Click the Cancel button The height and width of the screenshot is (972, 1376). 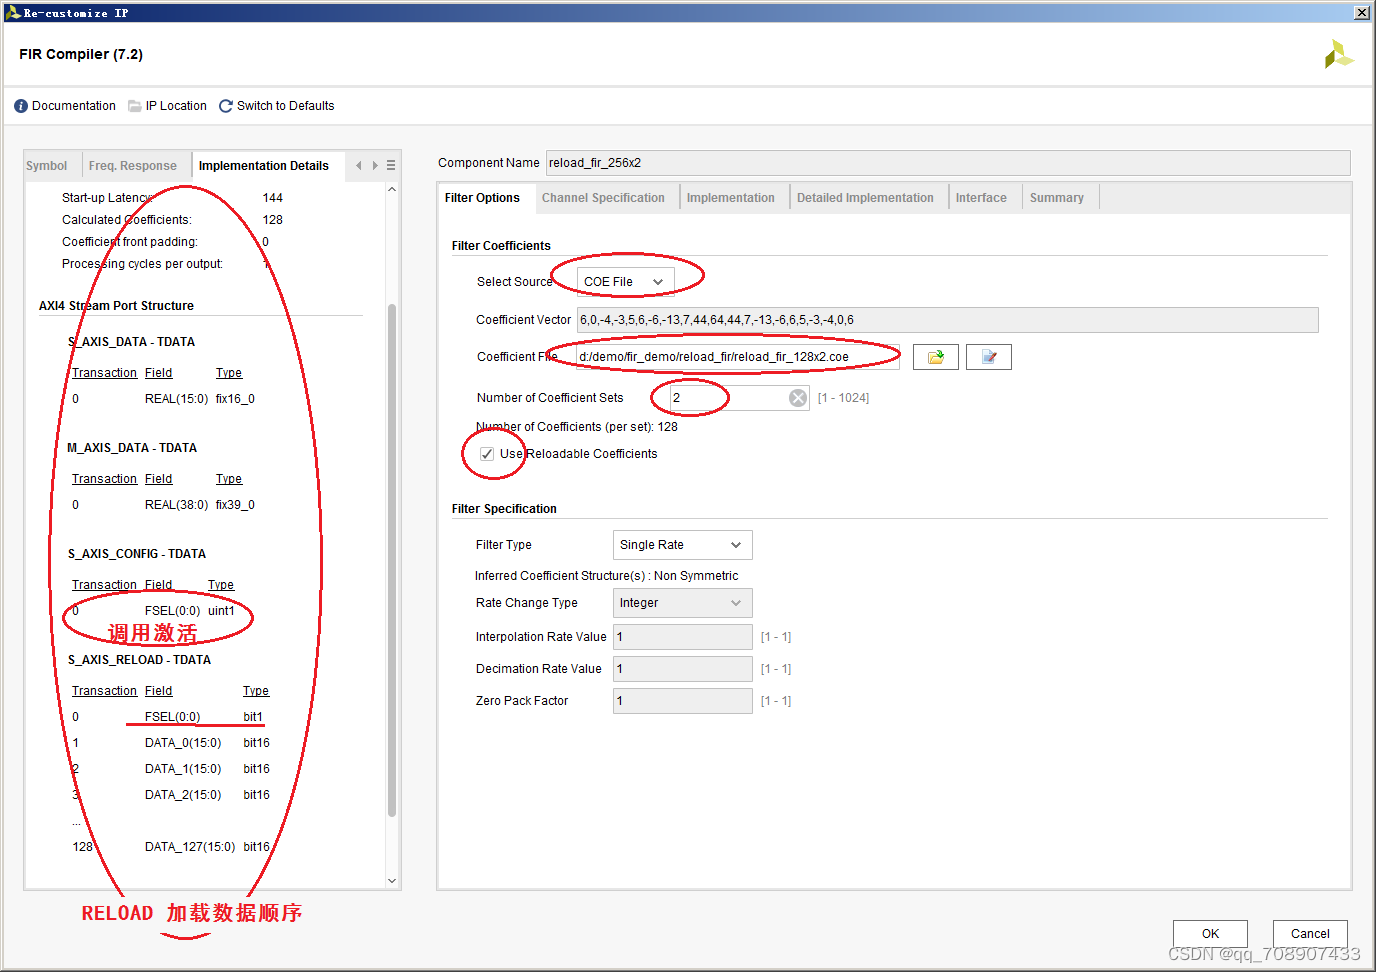click(1310, 934)
